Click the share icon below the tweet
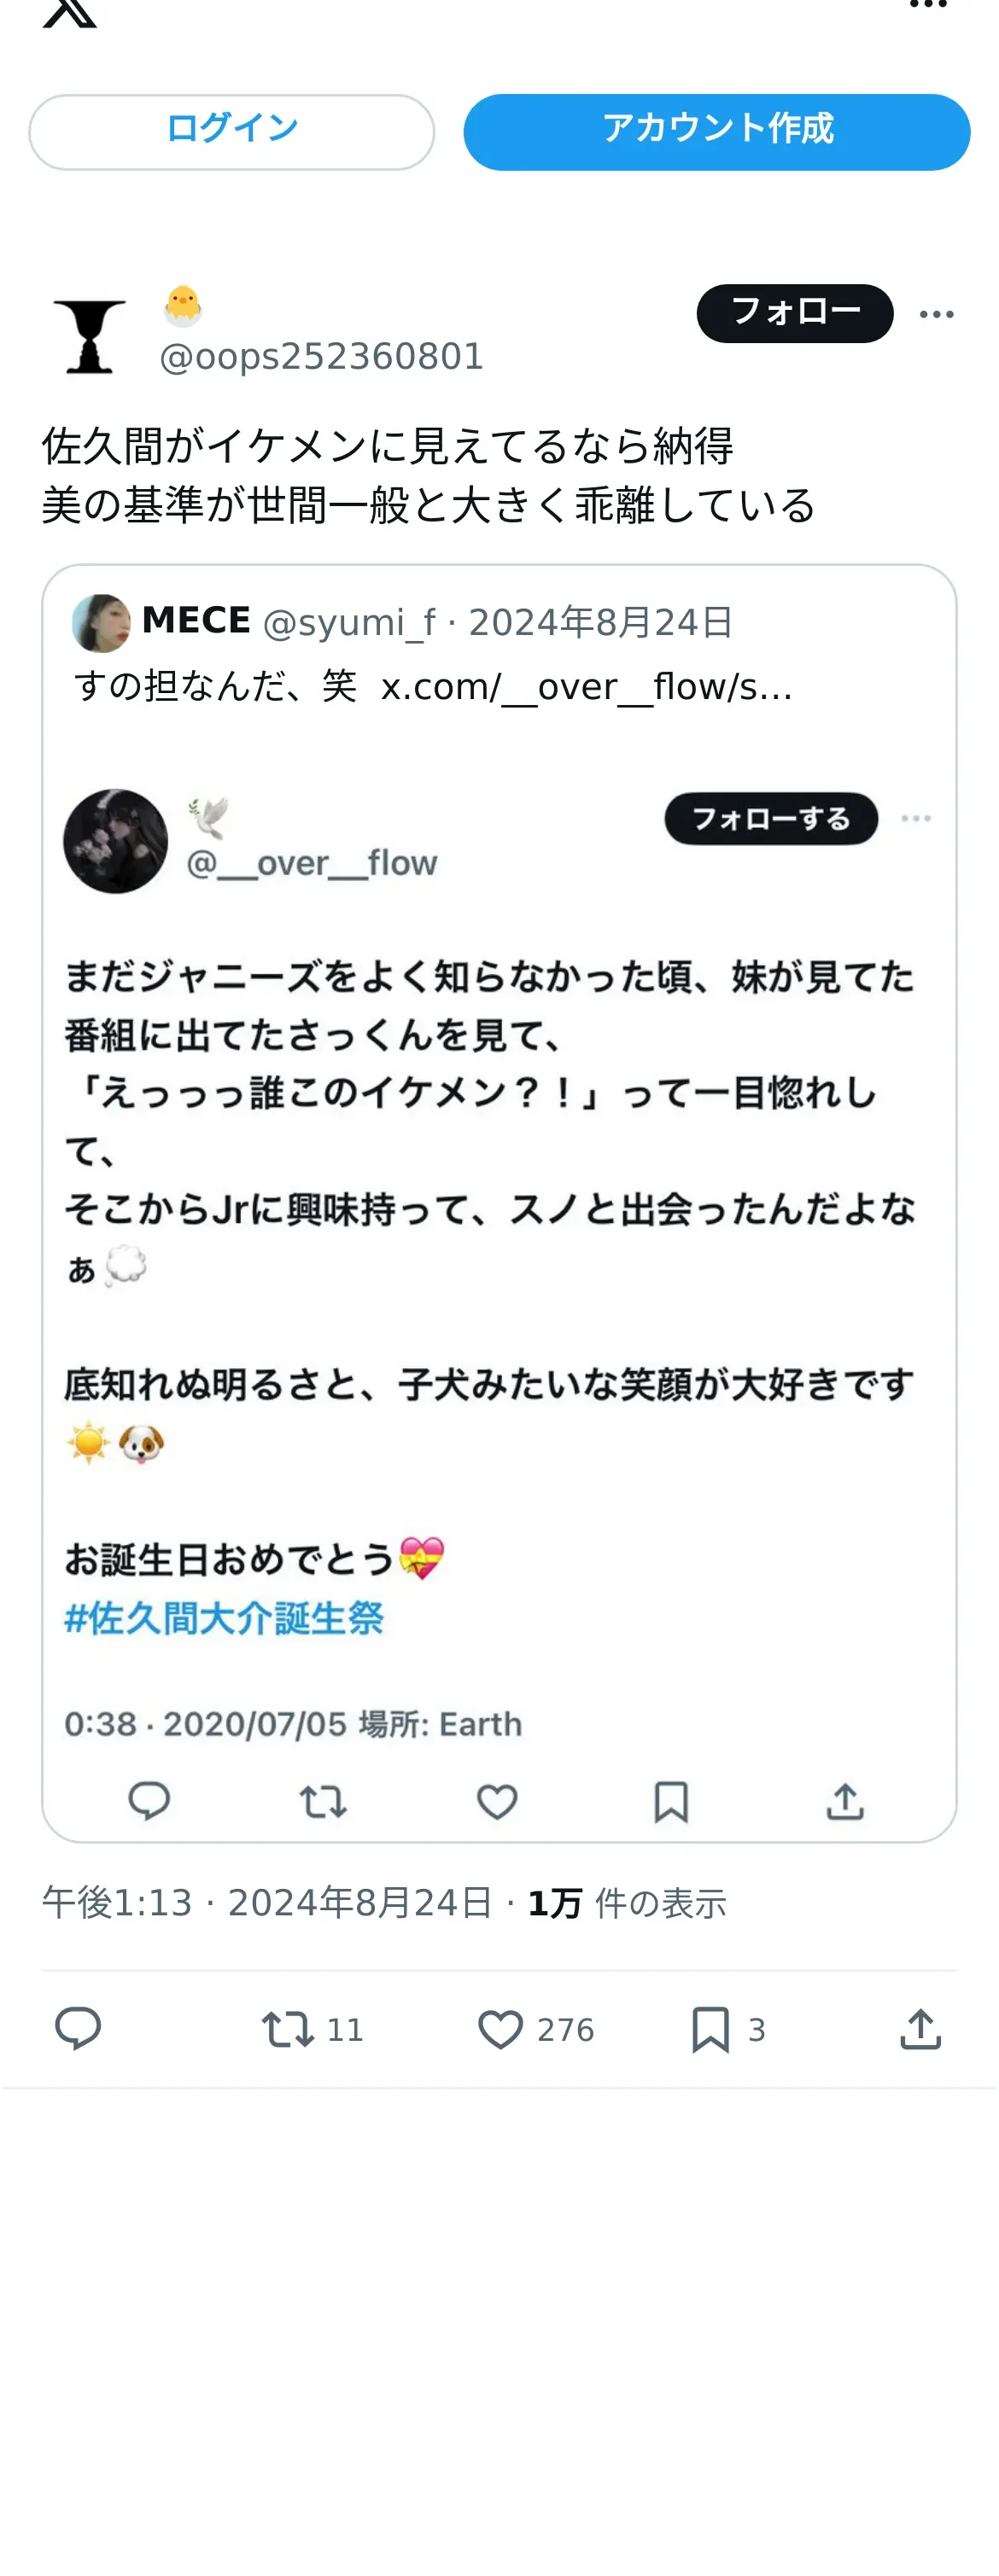Image resolution: width=999 pixels, height=2576 pixels. (x=920, y=2029)
